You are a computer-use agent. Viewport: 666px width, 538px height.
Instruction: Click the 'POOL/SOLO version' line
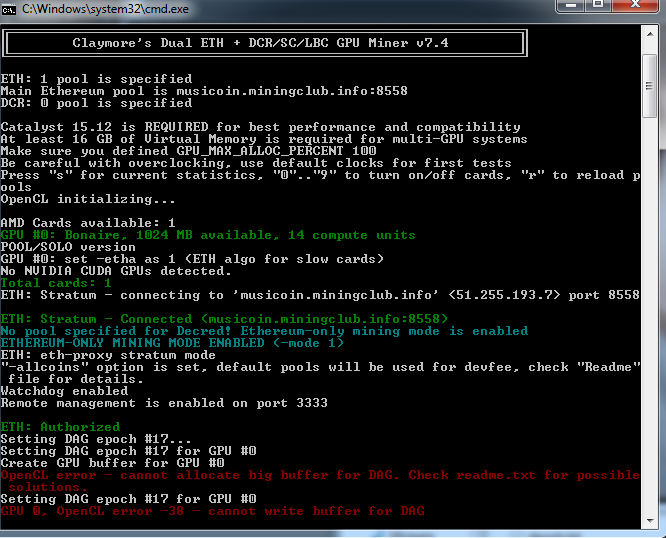(x=68, y=247)
